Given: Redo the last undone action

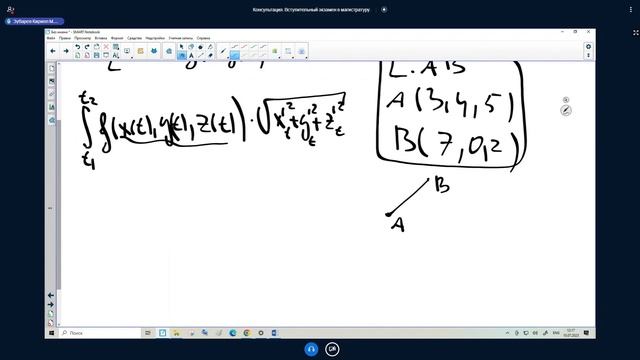Looking at the screenshot, I should [x=87, y=47].
